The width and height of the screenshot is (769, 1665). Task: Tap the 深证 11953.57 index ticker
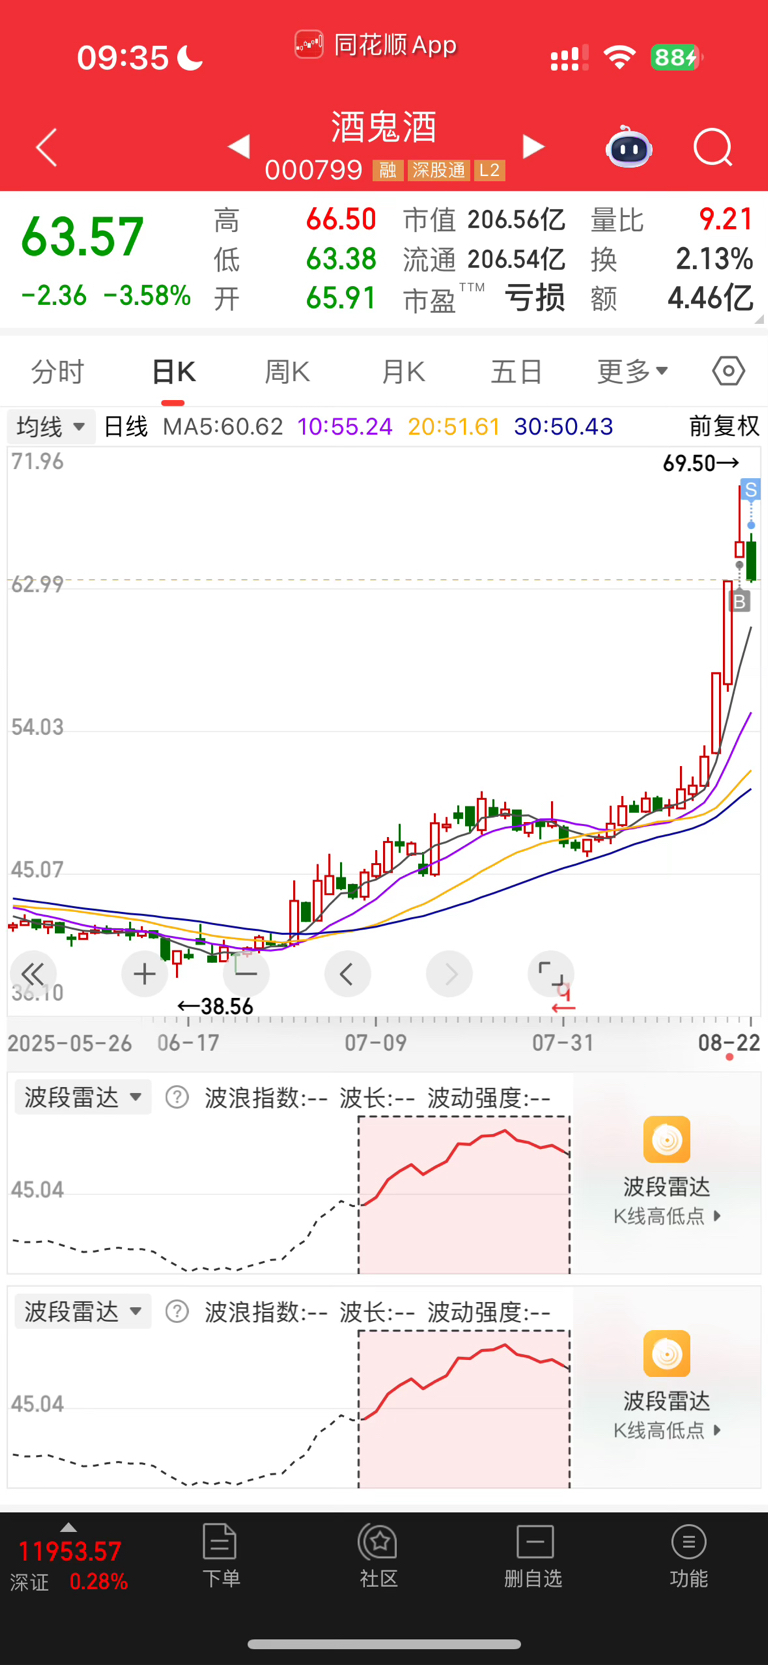point(69,1565)
